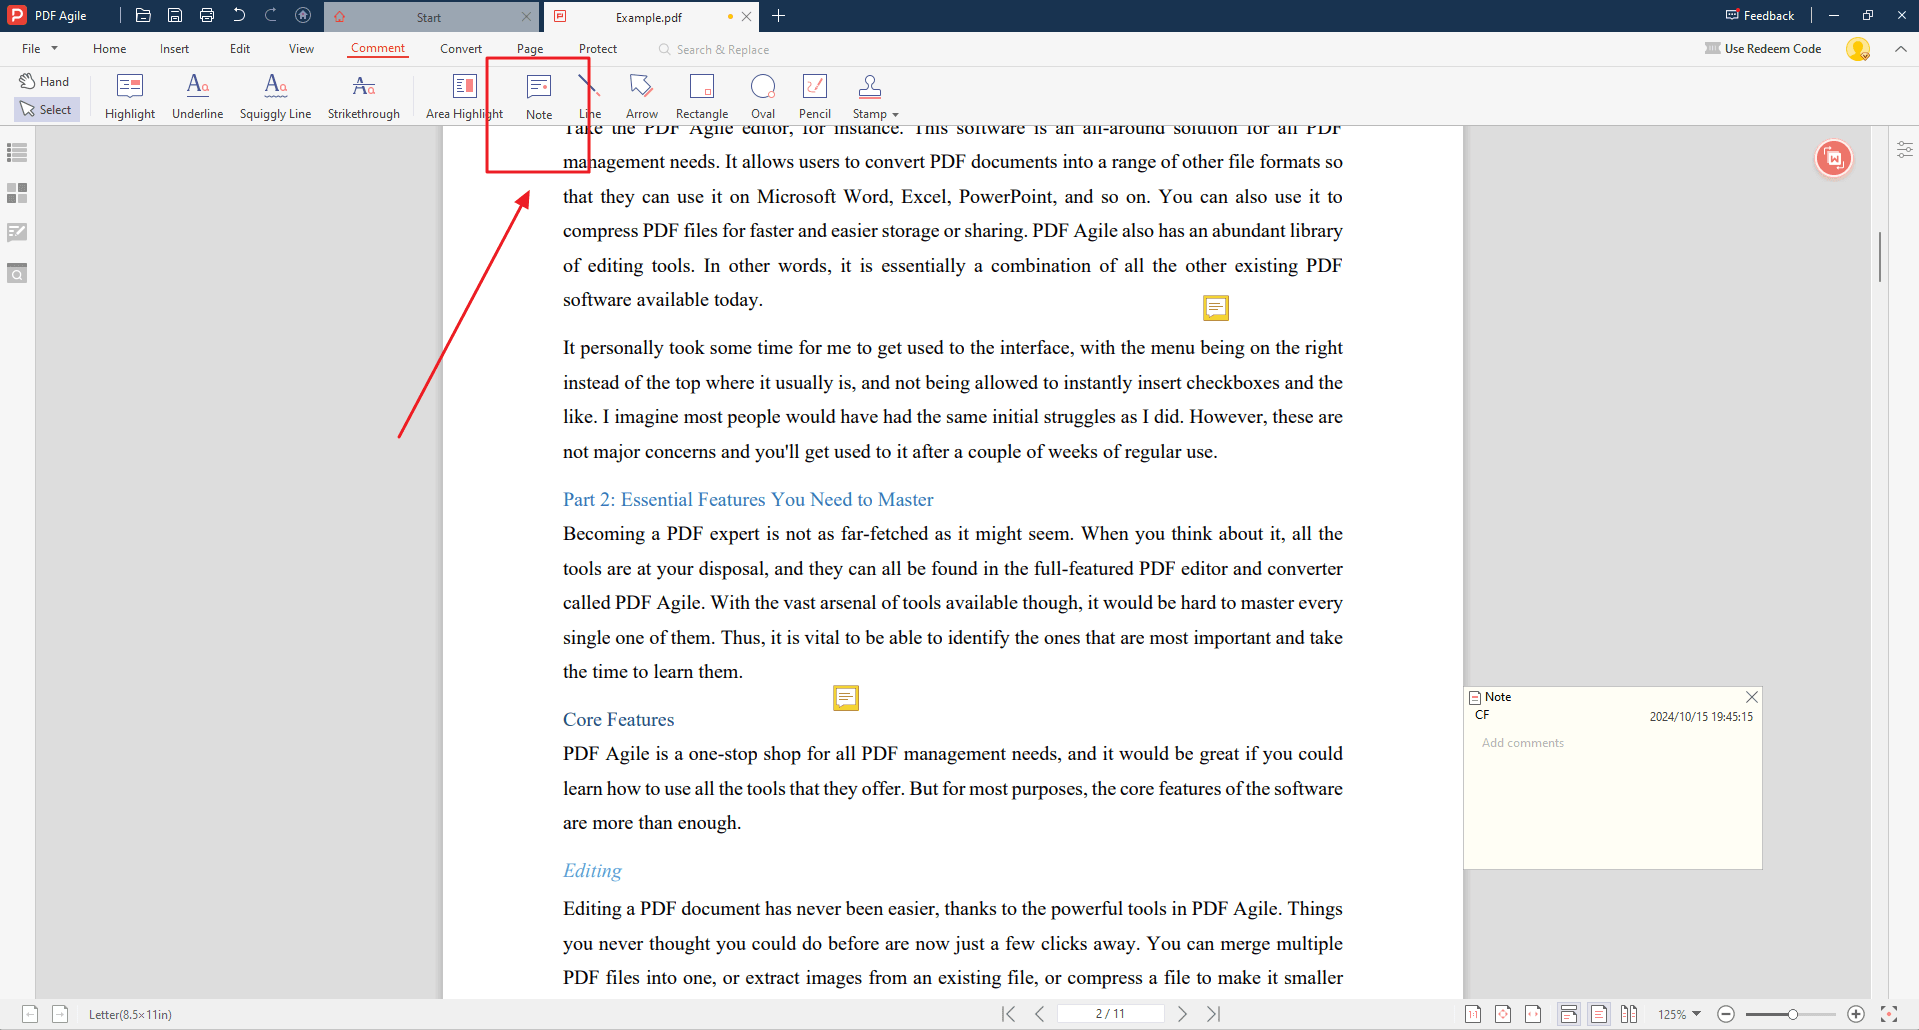Click the Open file icon in title bar
Screen dimensions: 1919x1030
tap(143, 15)
